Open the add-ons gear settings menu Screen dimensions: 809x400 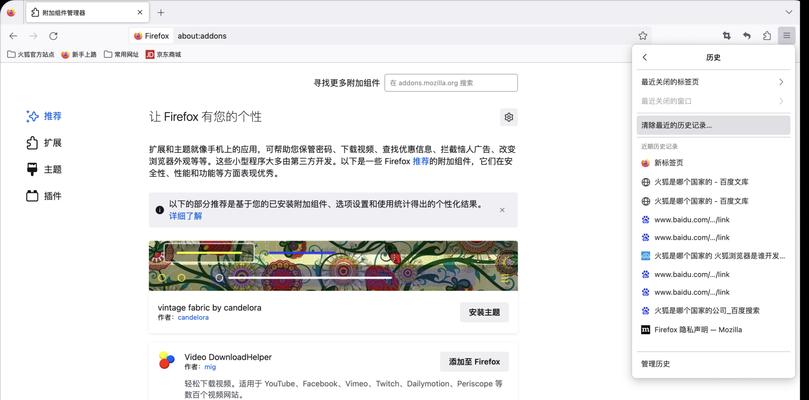pos(509,117)
